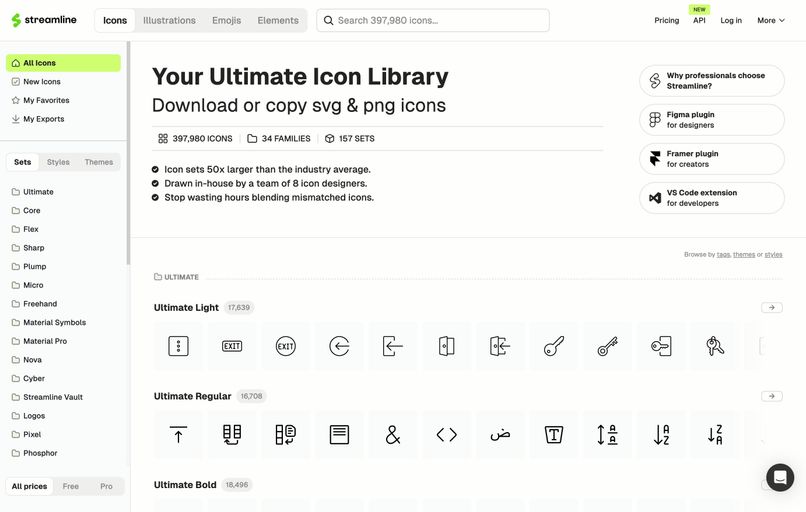Viewport: 806px width, 512px height.
Task: Click the double keys icon
Action: pyautogui.click(x=715, y=347)
